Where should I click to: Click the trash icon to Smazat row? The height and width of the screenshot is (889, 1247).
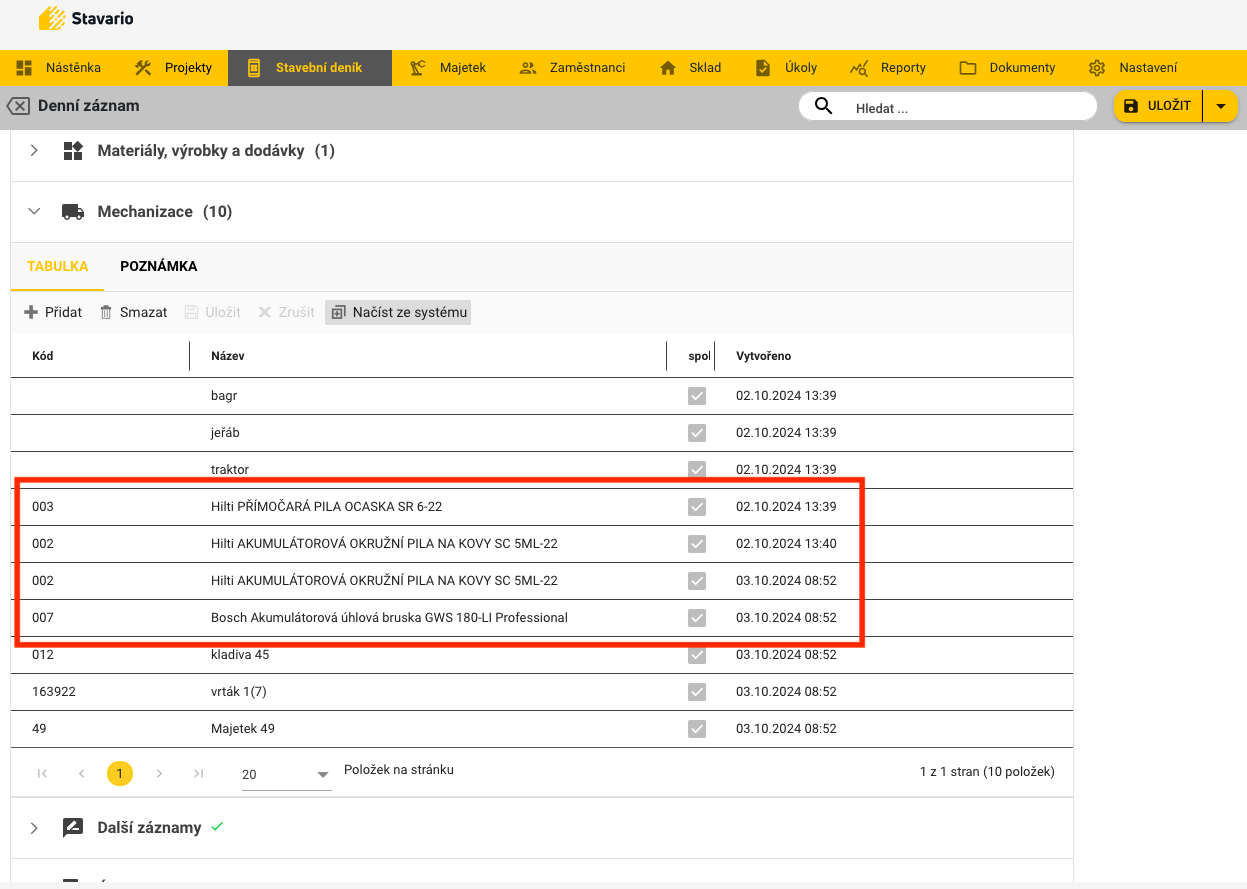107,312
